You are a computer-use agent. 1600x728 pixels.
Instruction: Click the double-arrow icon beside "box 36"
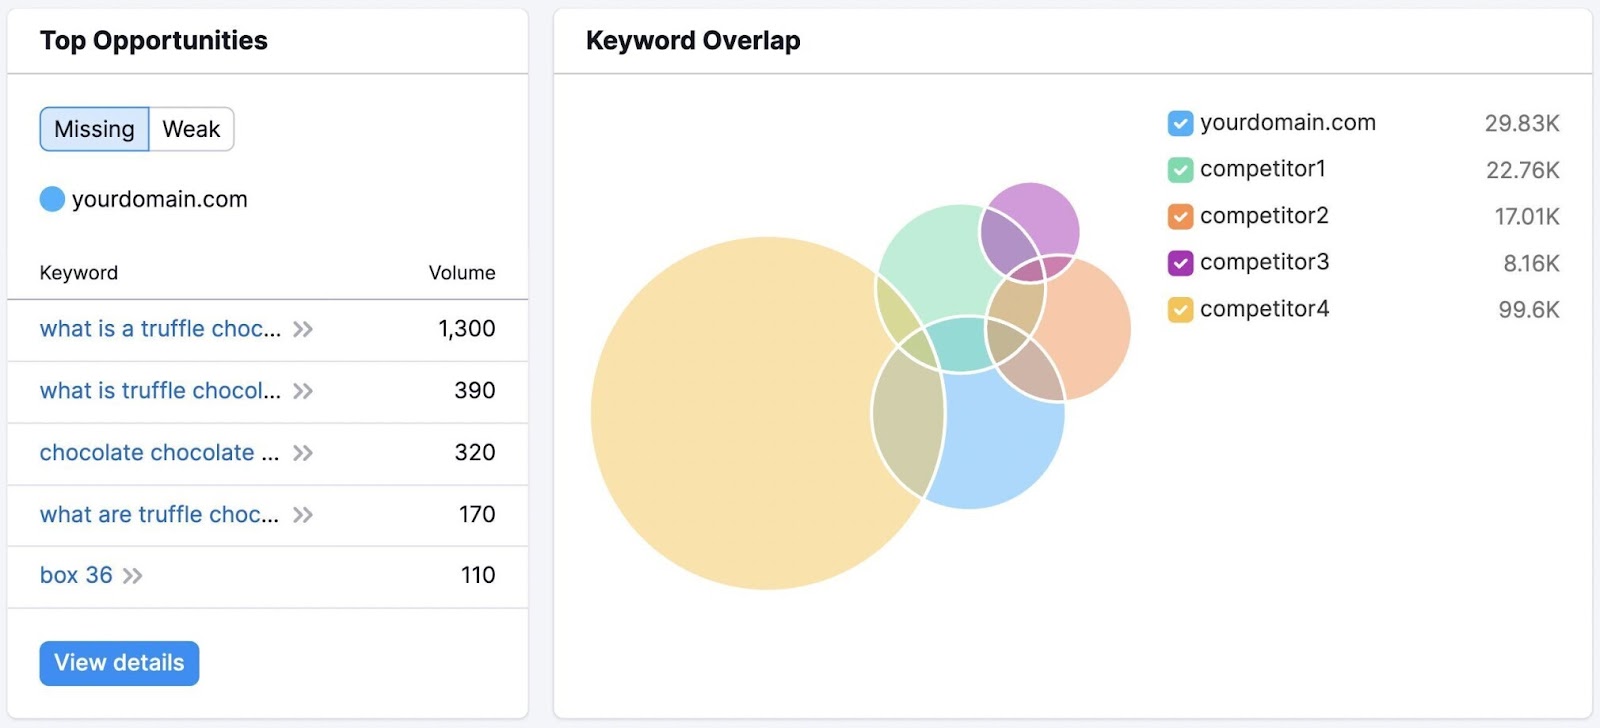(133, 576)
